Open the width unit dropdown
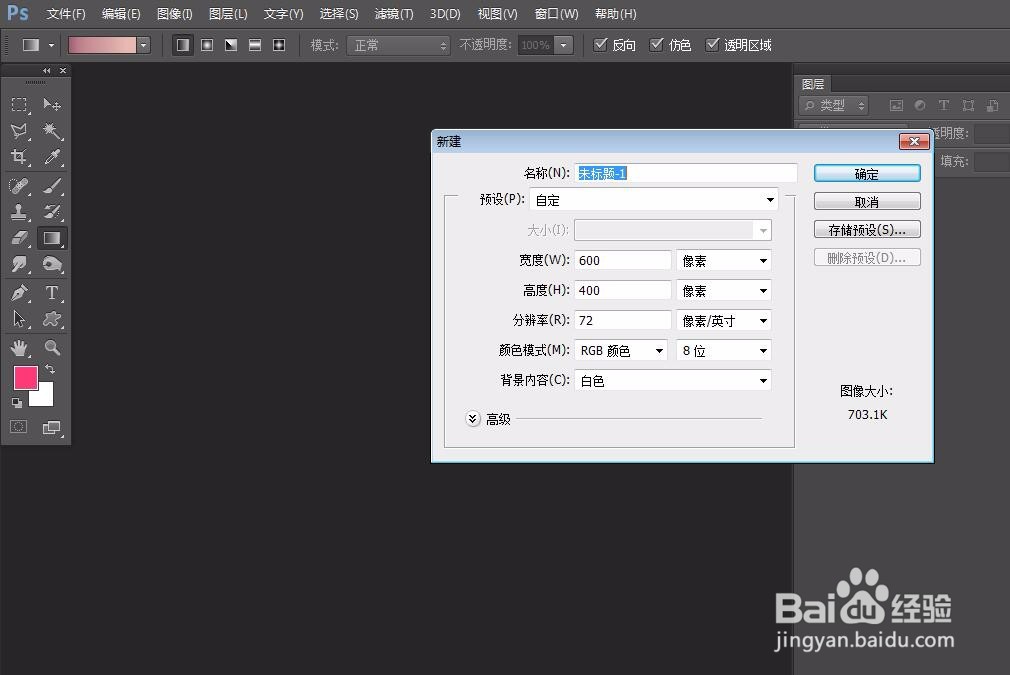The height and width of the screenshot is (675, 1010). click(724, 260)
